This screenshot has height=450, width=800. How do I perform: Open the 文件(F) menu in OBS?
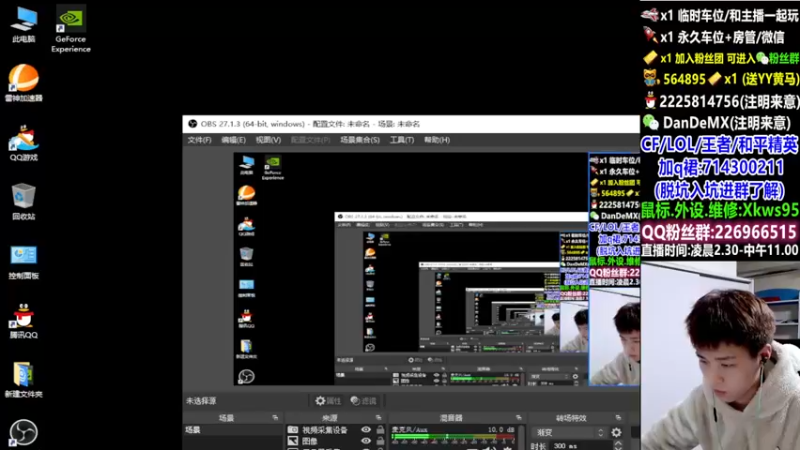(199, 140)
